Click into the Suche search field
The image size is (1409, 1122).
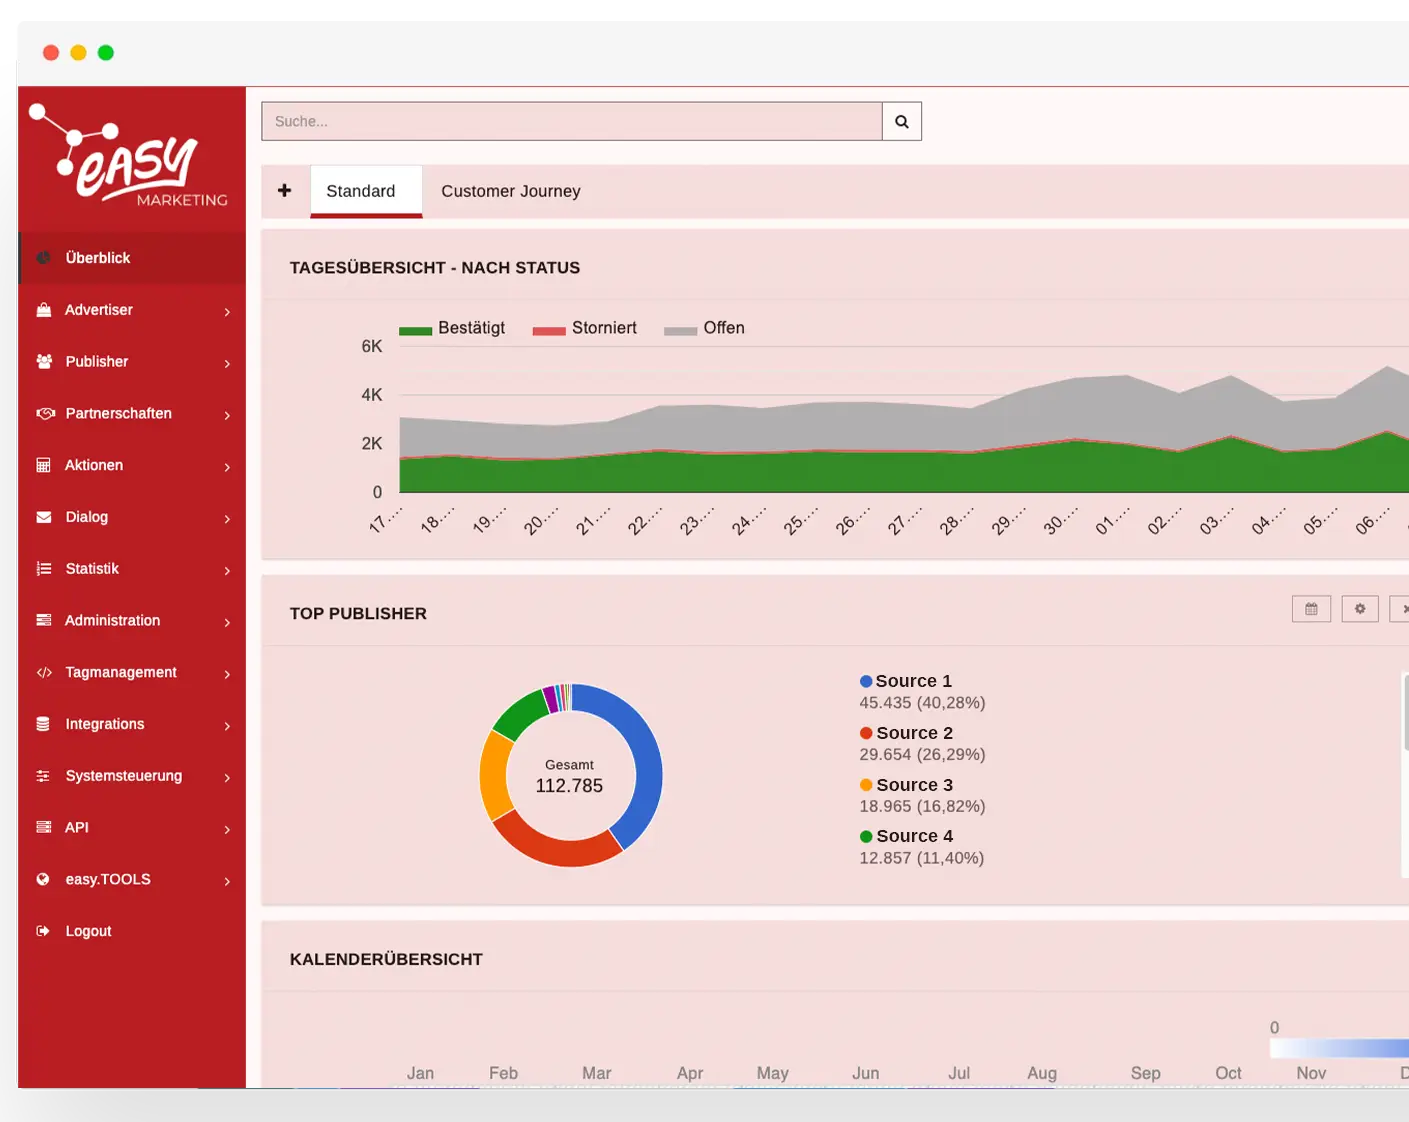[571, 121]
